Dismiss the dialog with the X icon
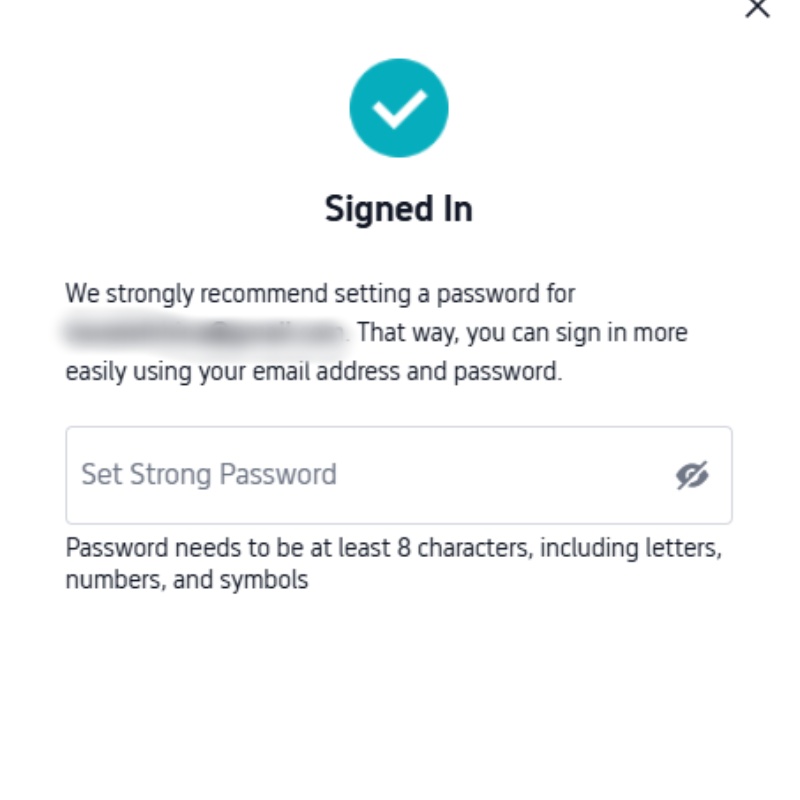800x800 pixels. click(758, 8)
